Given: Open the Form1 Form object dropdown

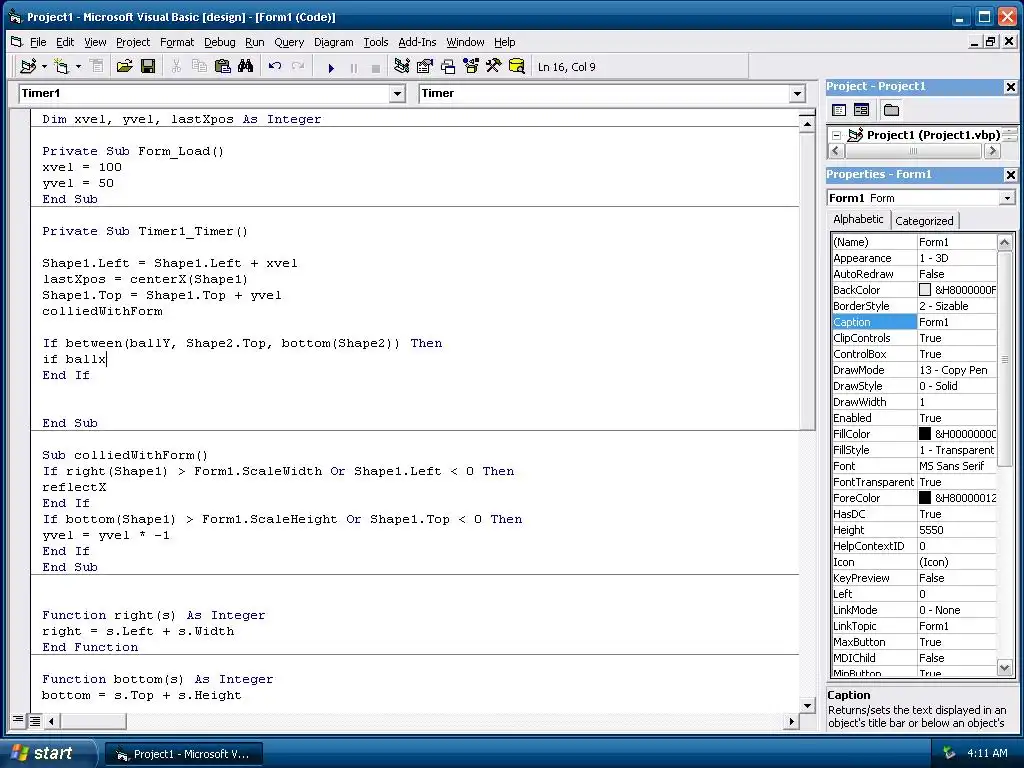Looking at the screenshot, I should click(x=1007, y=198).
